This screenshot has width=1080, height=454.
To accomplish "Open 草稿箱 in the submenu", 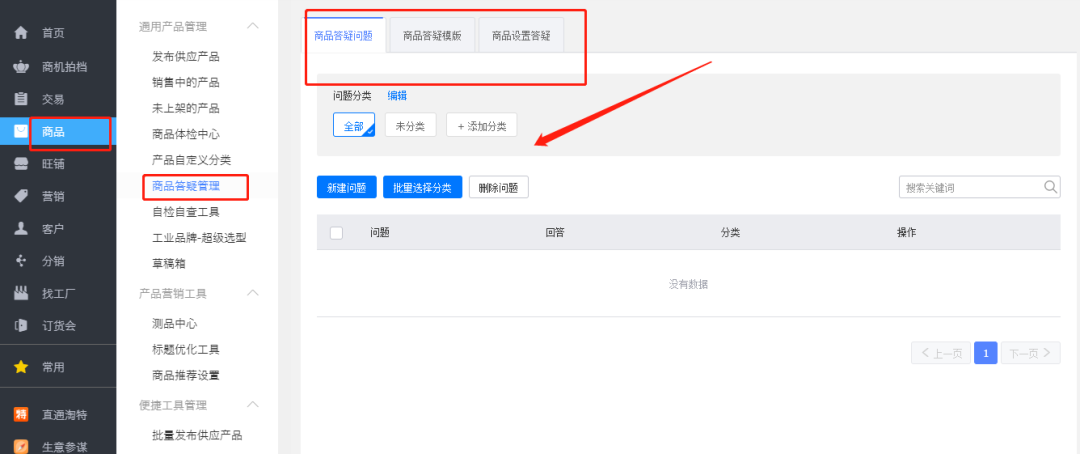I will point(169,264).
